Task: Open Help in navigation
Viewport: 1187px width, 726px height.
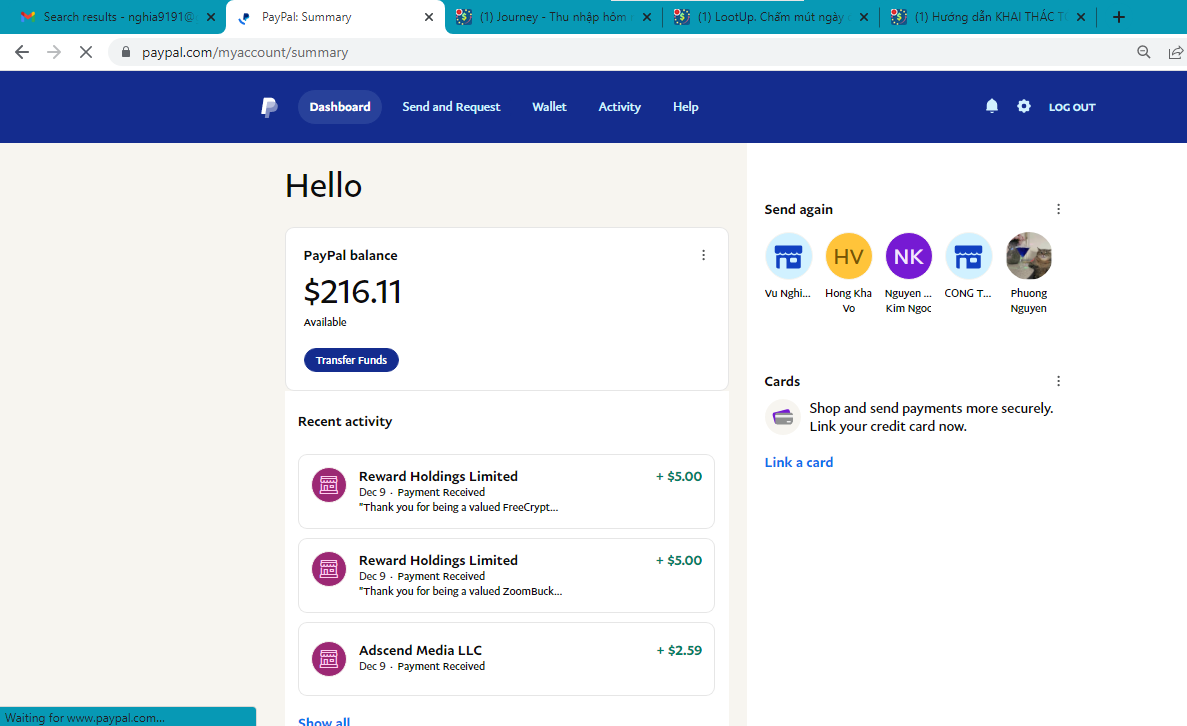Action: [686, 107]
